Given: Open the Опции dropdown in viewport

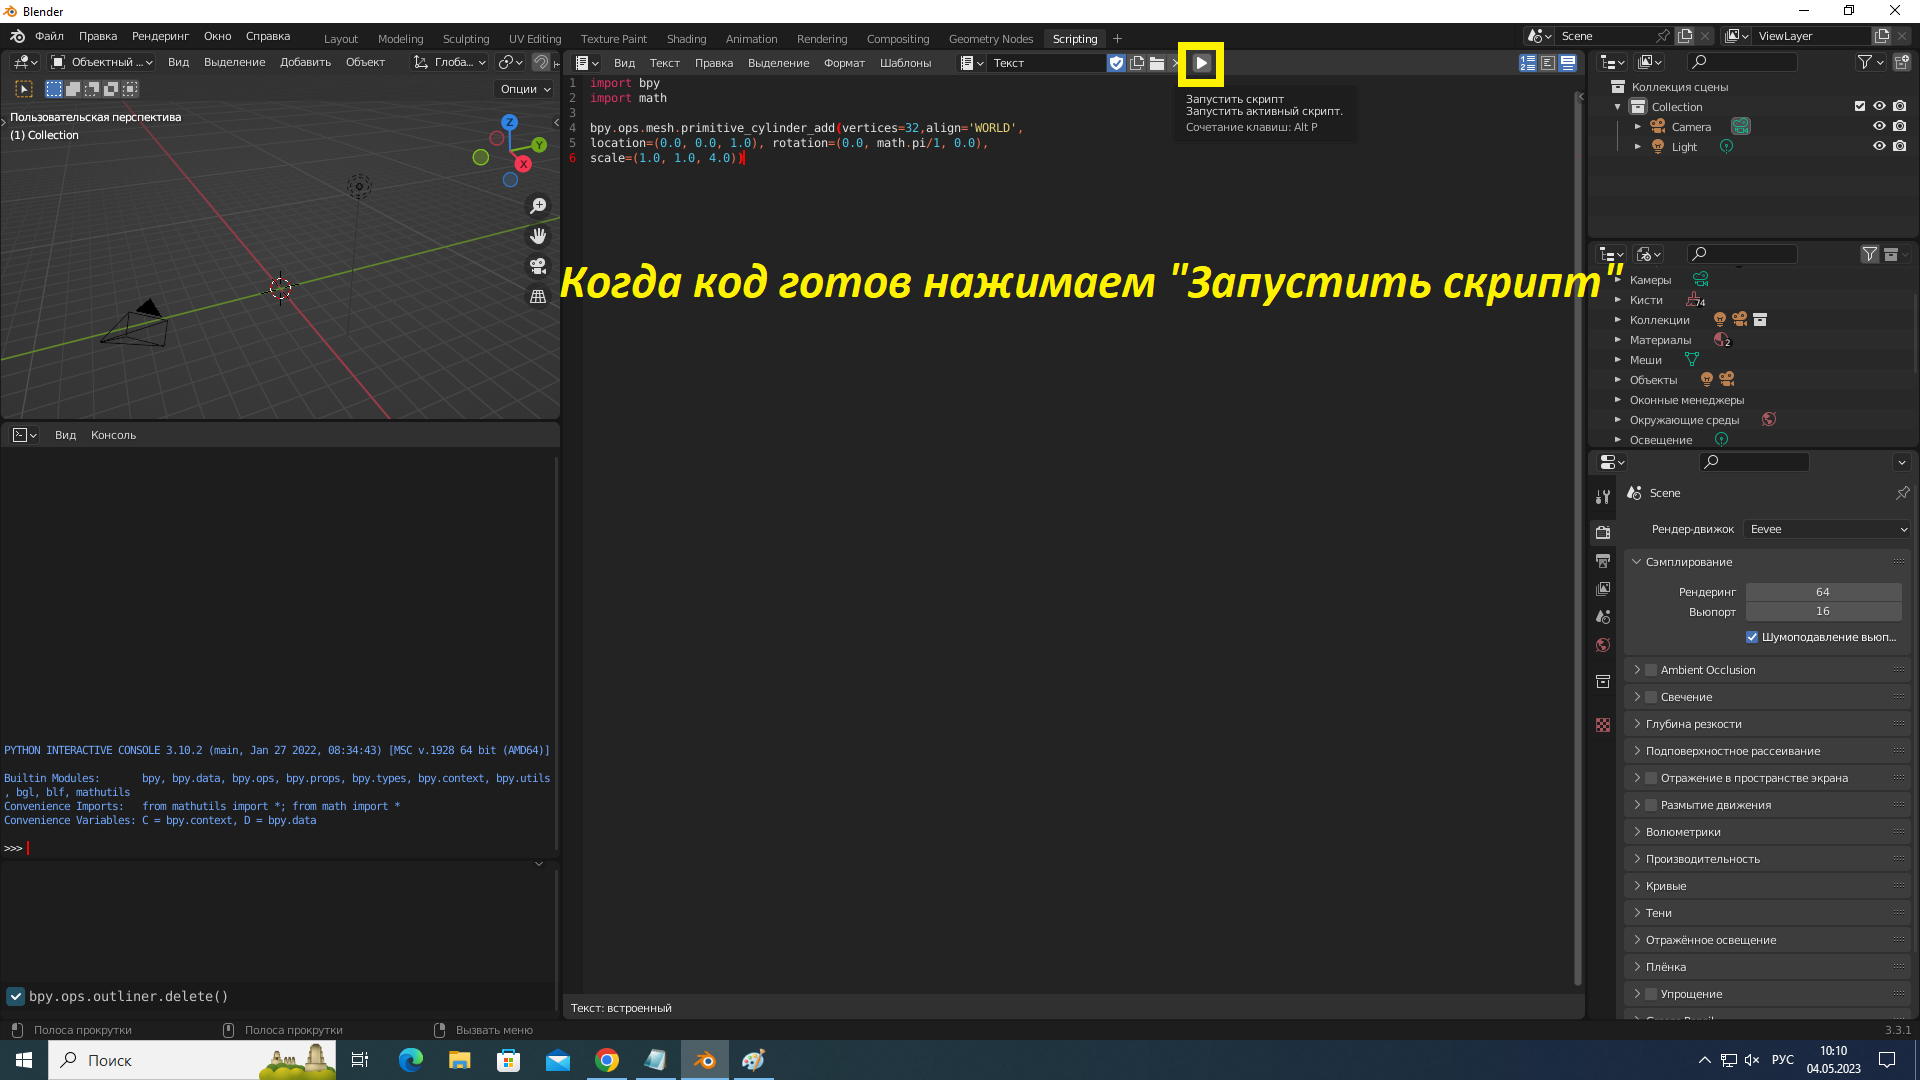Looking at the screenshot, I should tap(526, 89).
